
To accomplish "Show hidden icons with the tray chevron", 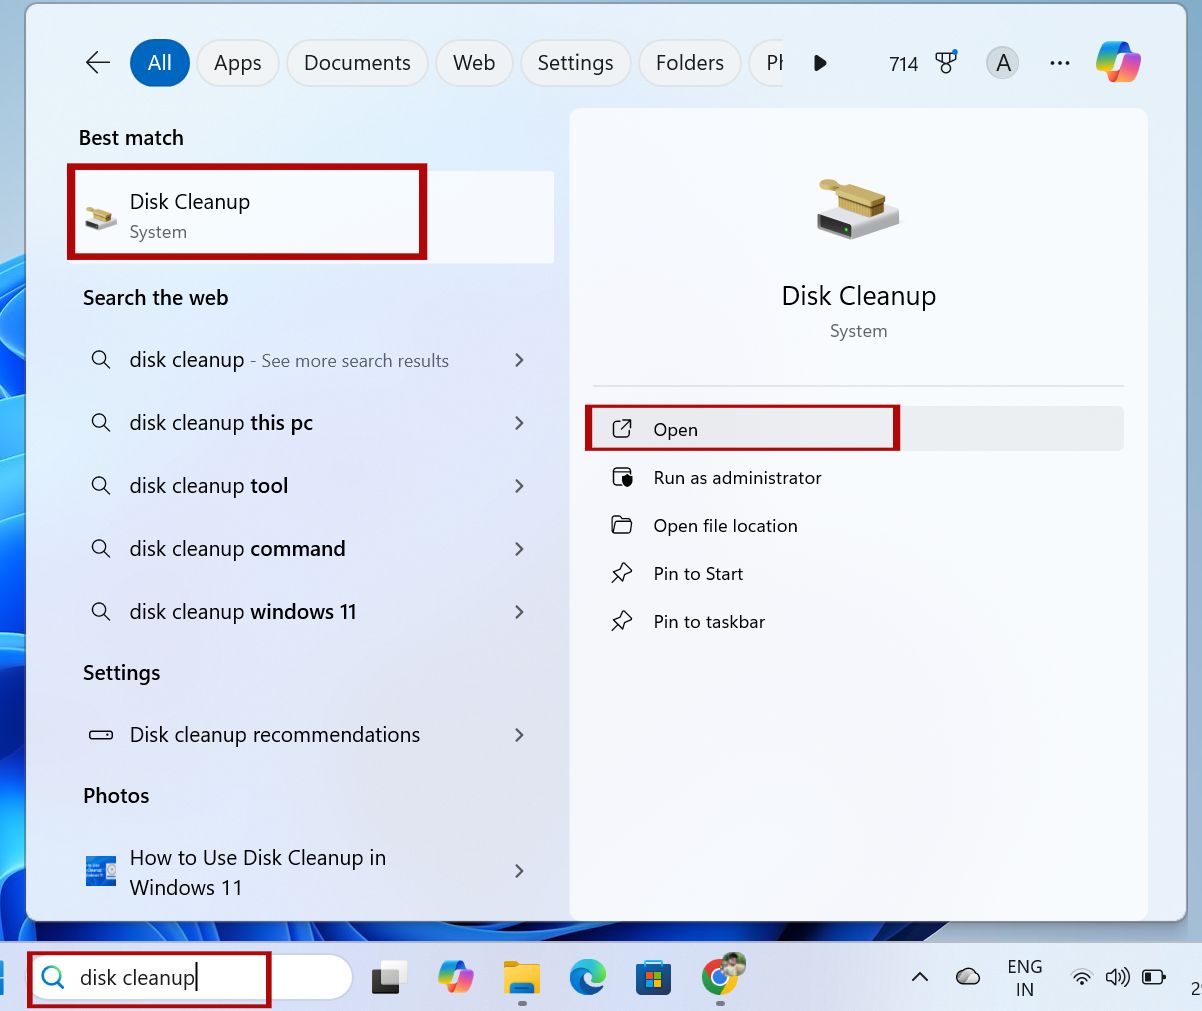I will [x=919, y=977].
